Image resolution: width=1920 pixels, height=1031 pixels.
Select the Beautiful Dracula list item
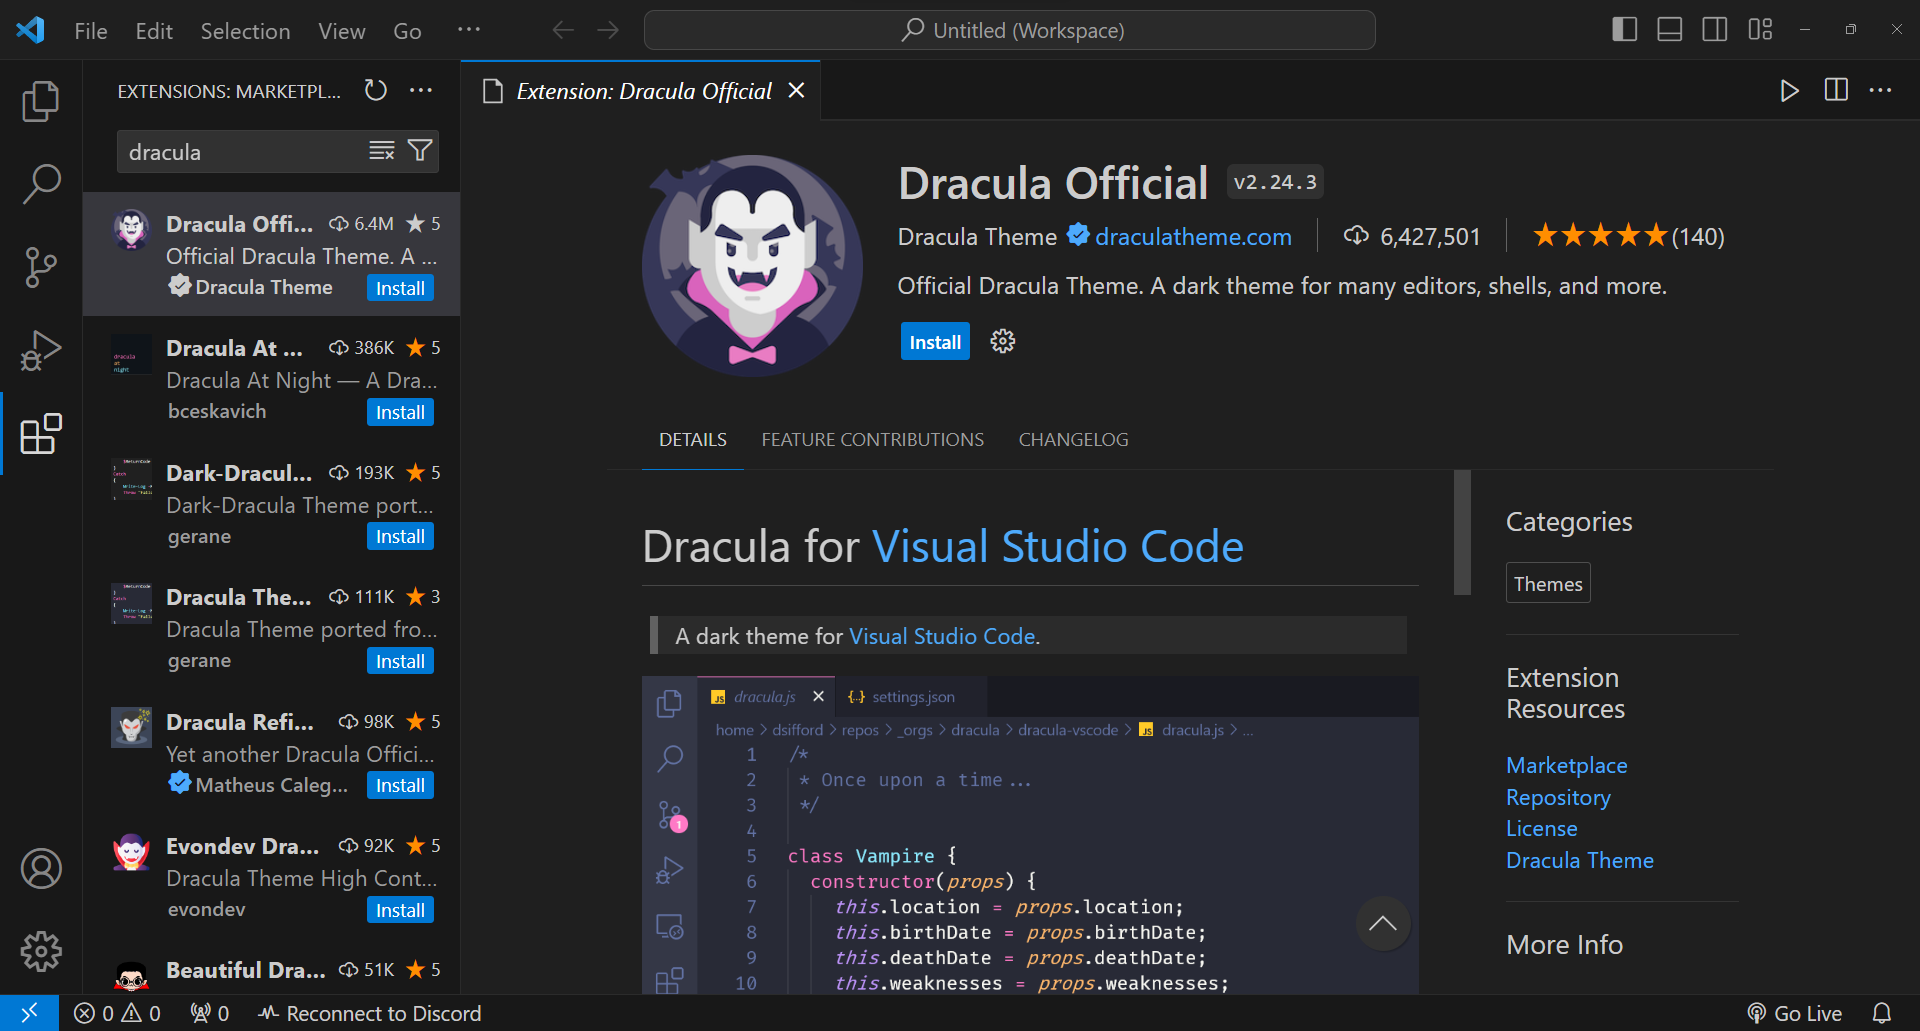click(x=271, y=970)
